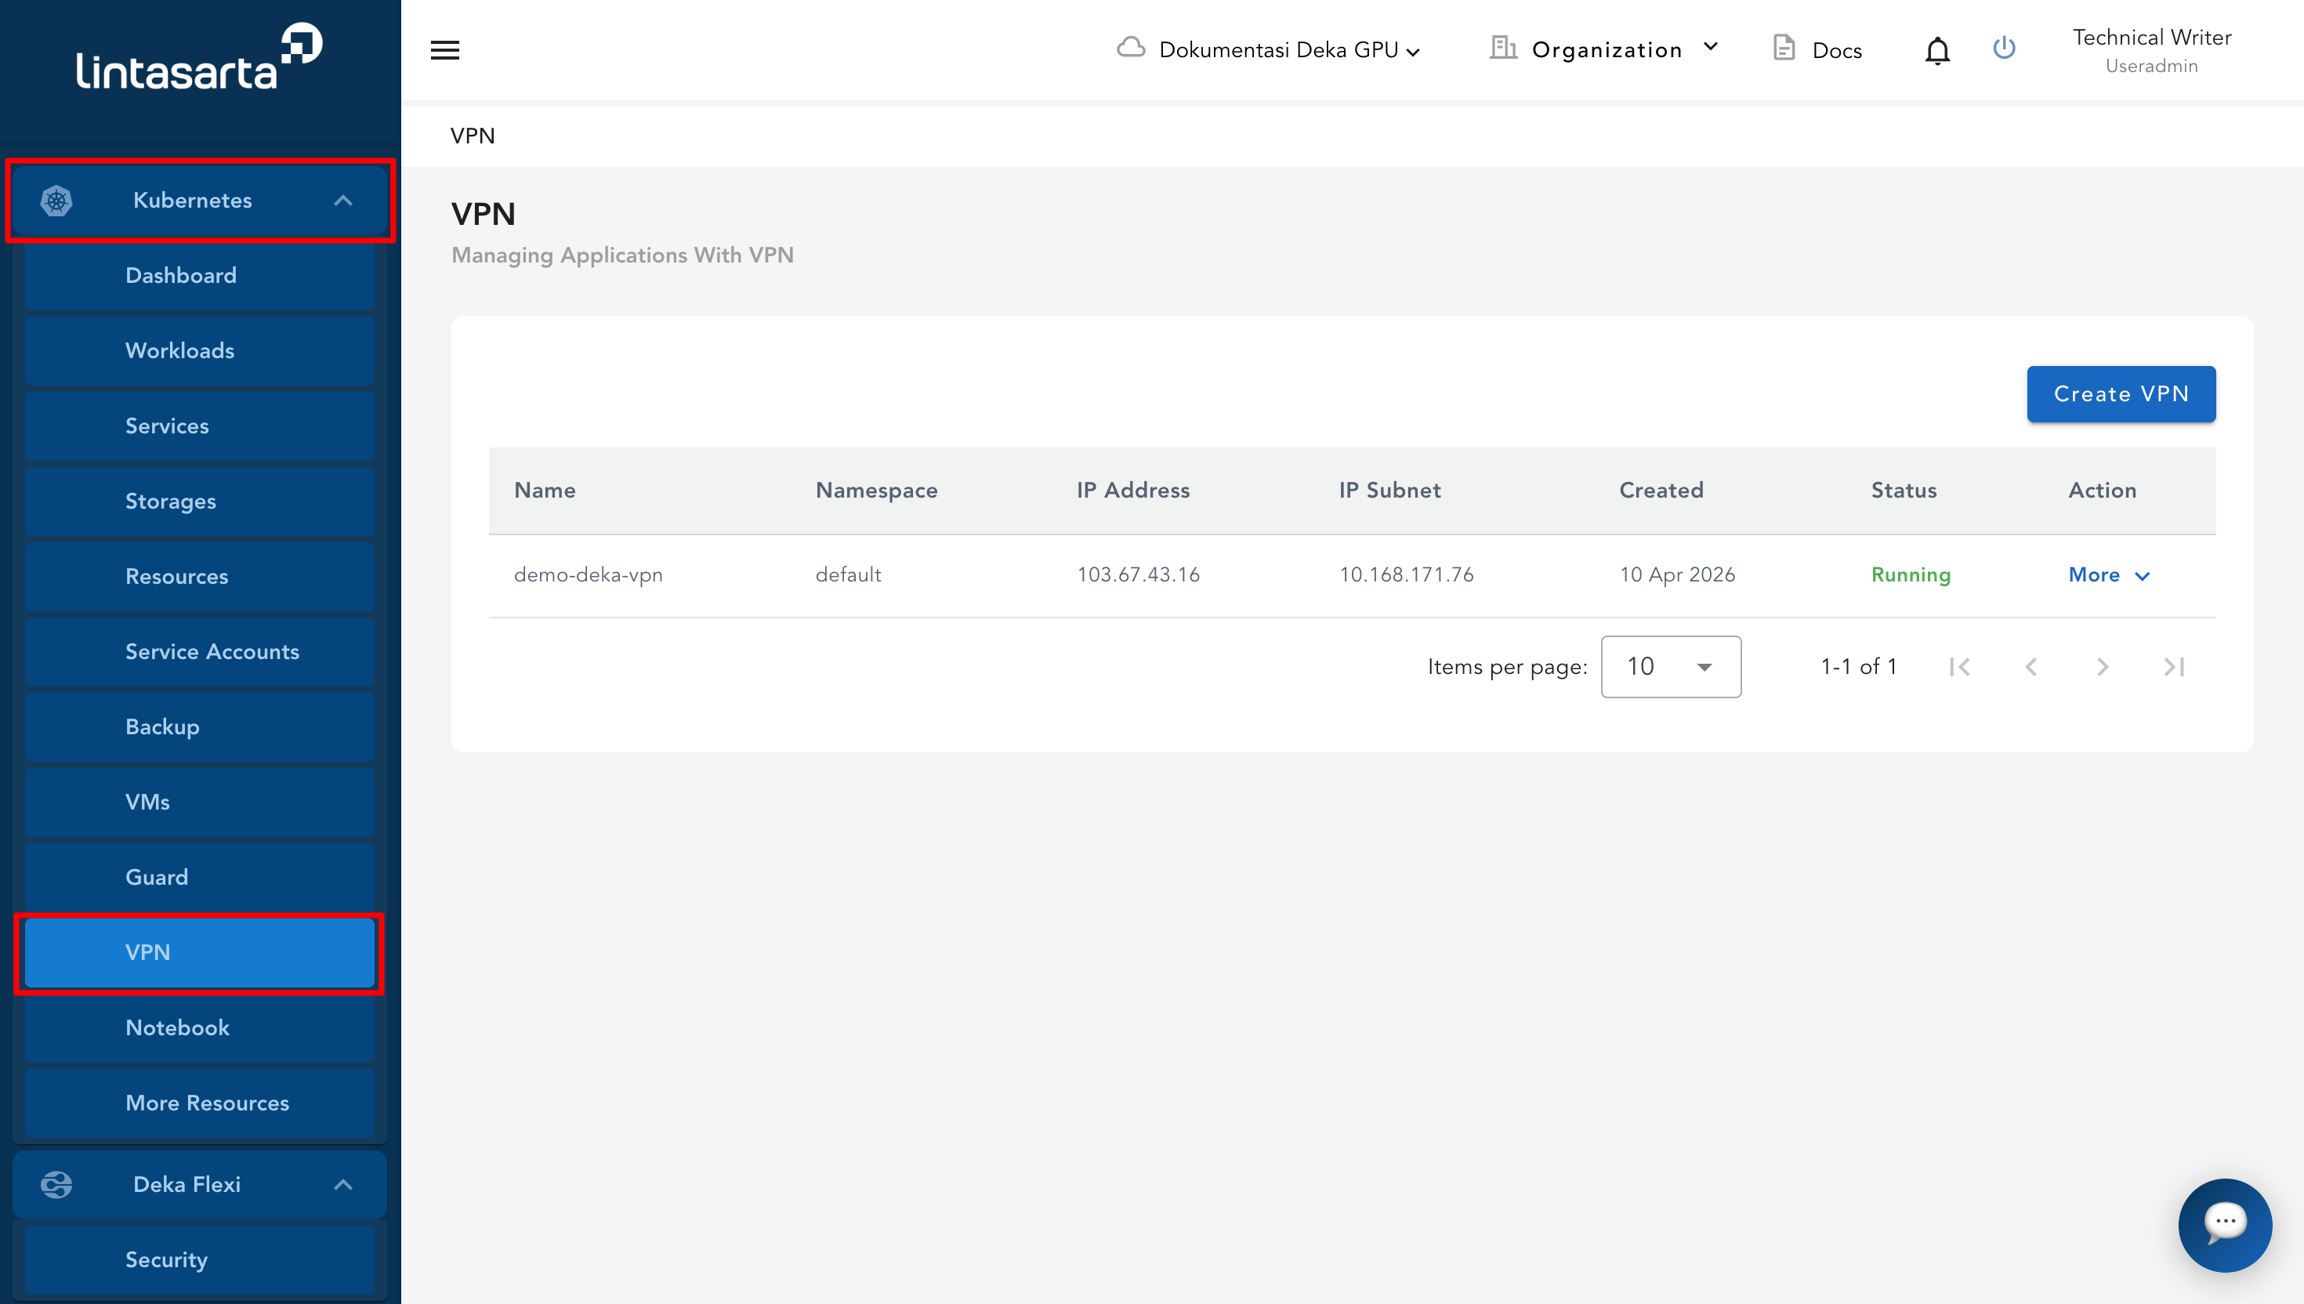Click the Deka Flexi globe icon
The height and width of the screenshot is (1304, 2304).
point(57,1184)
